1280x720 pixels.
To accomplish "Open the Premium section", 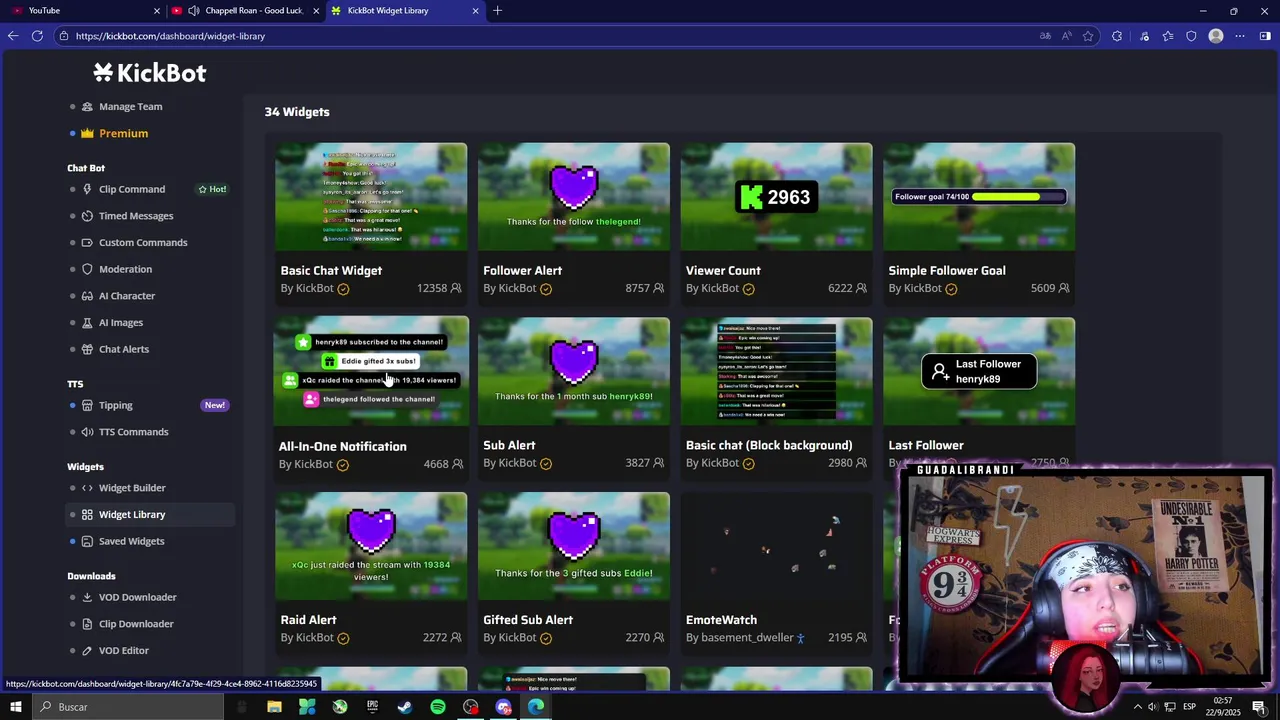I will 123,133.
